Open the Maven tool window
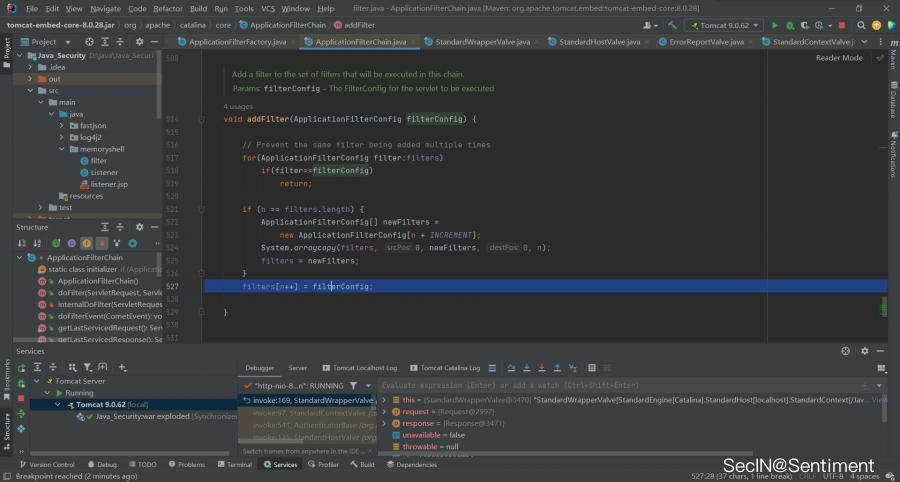 point(892,62)
